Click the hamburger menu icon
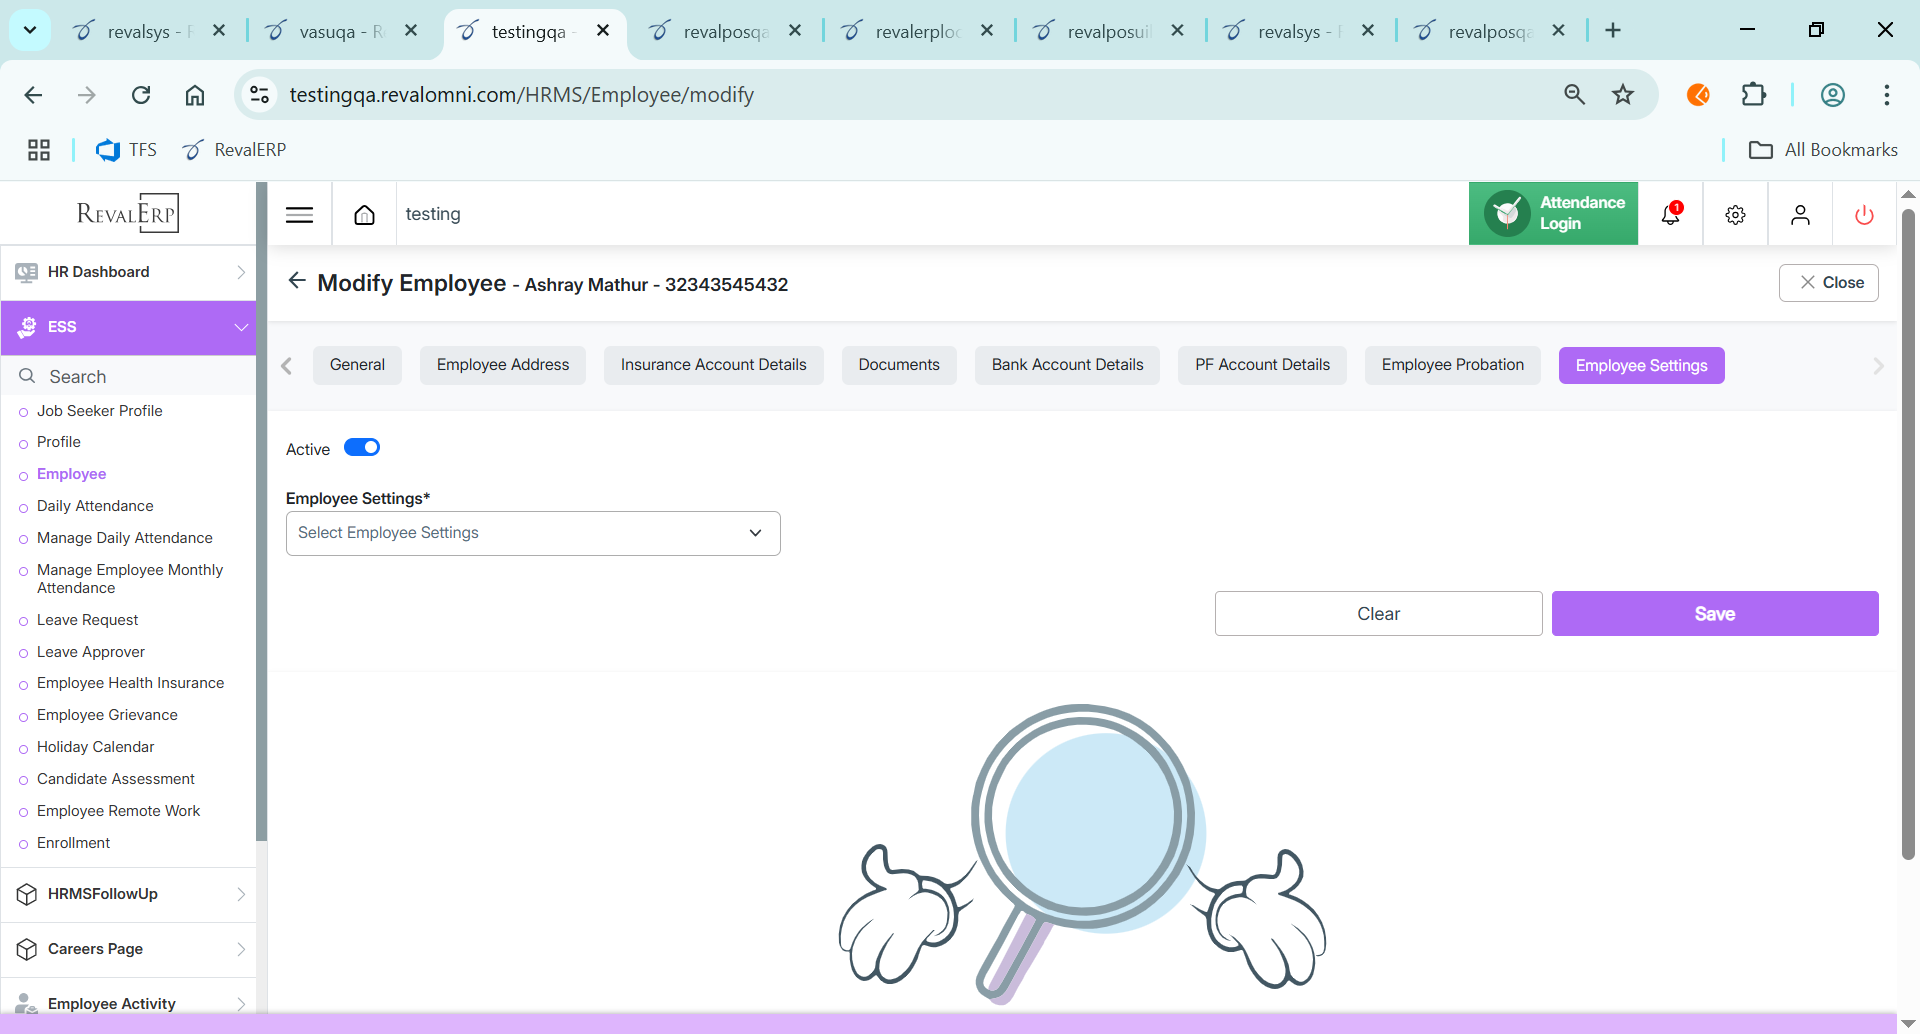The height and width of the screenshot is (1034, 1920). [299, 215]
